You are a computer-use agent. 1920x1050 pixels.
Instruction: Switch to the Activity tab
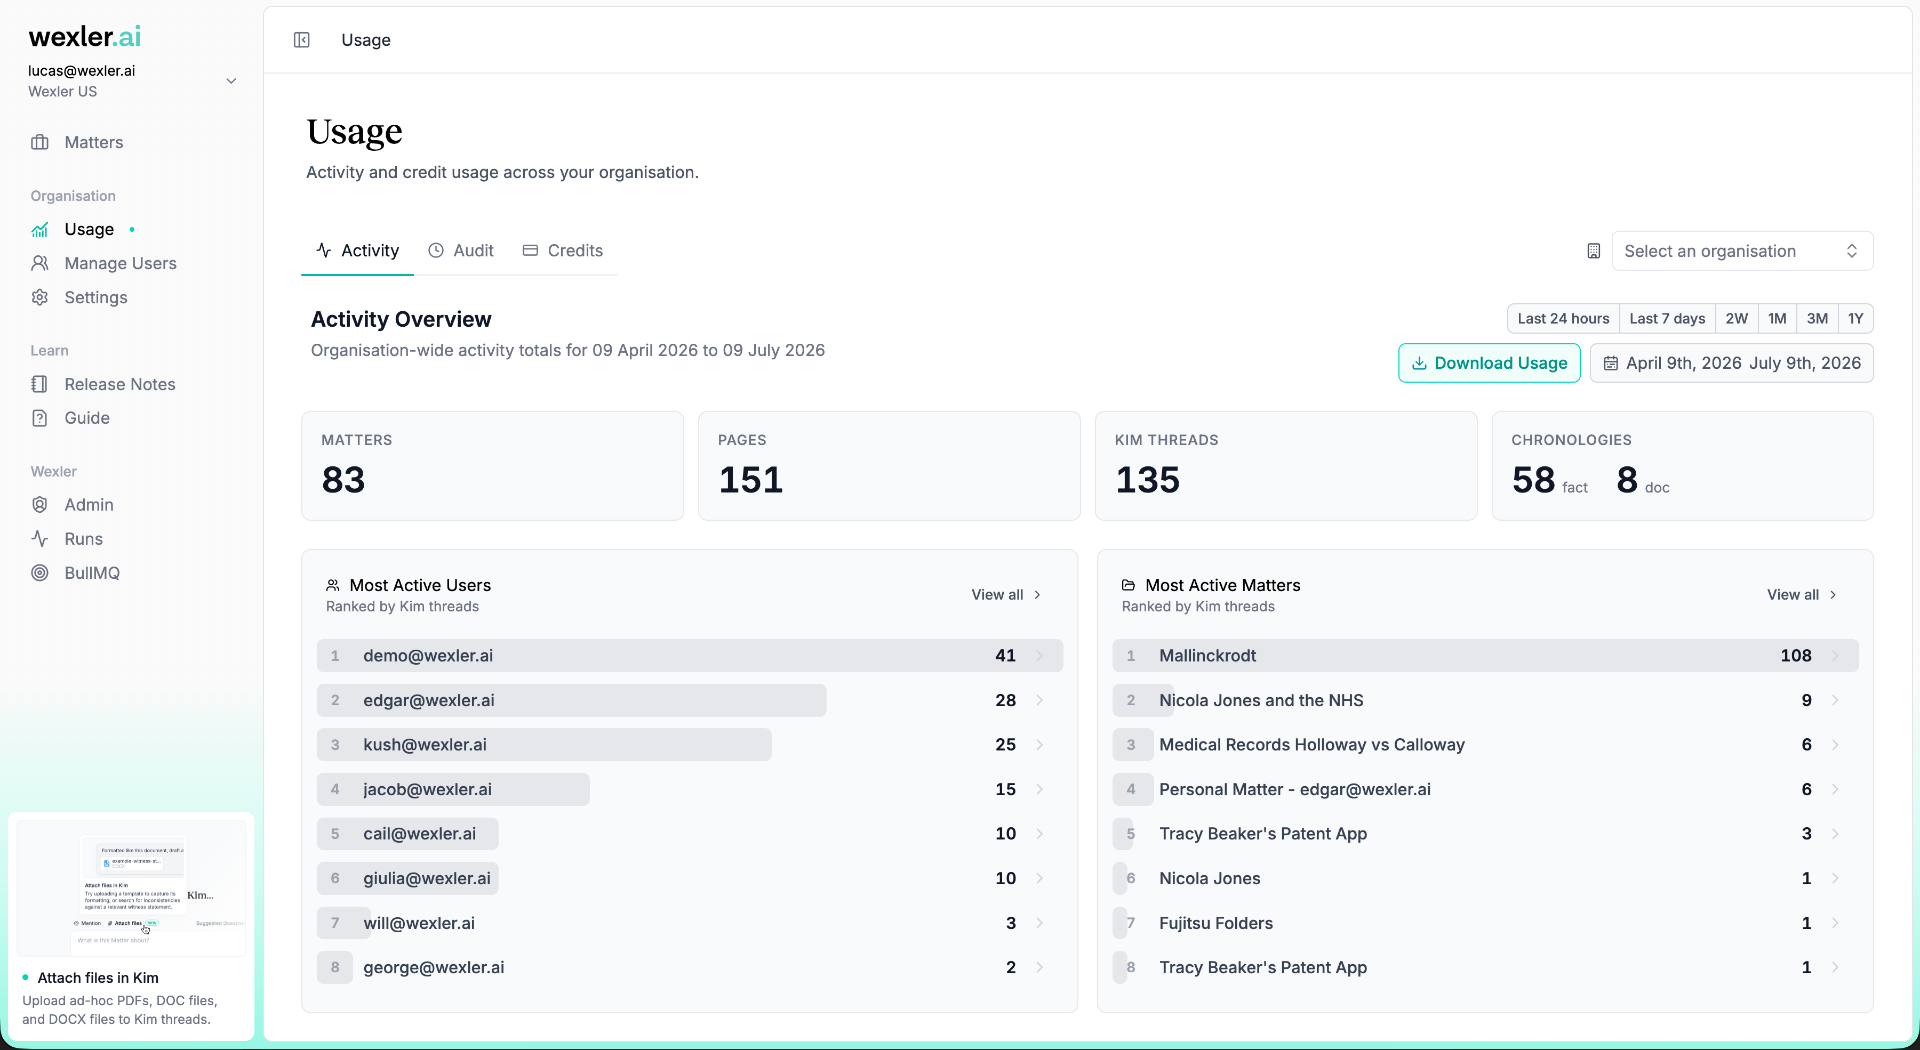[358, 250]
